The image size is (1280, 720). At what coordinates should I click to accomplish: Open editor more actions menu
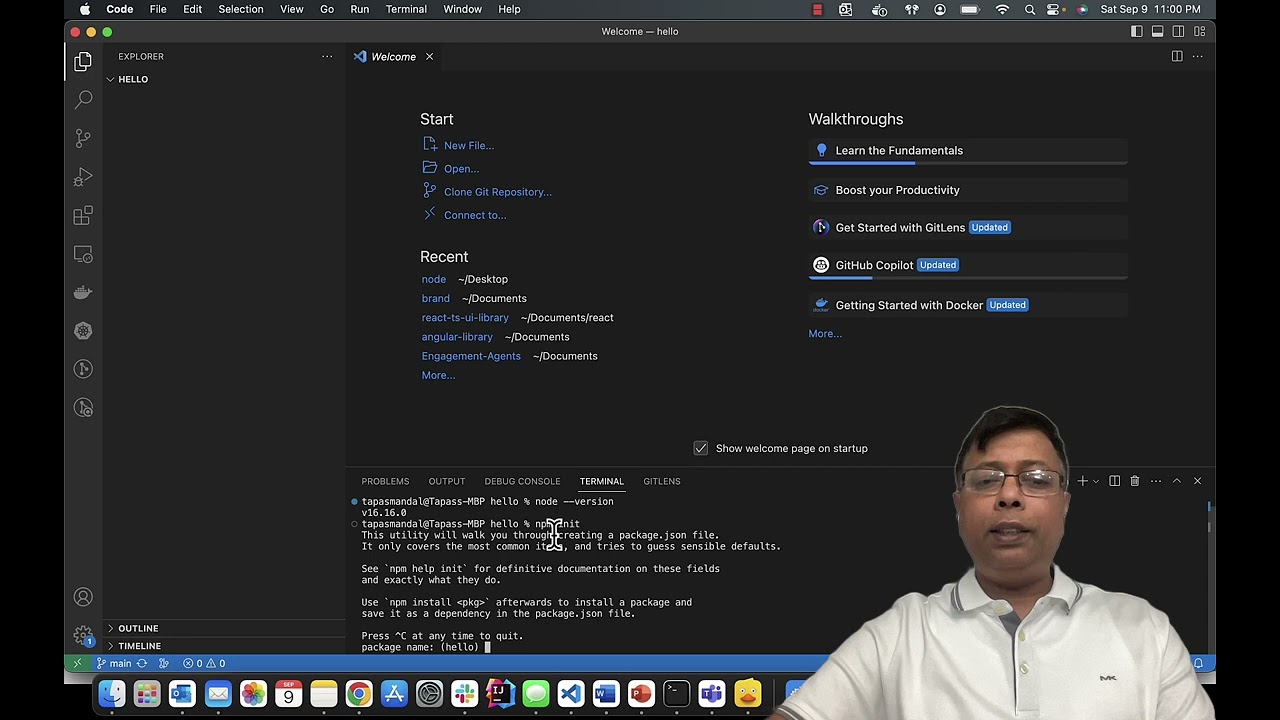tap(1197, 56)
